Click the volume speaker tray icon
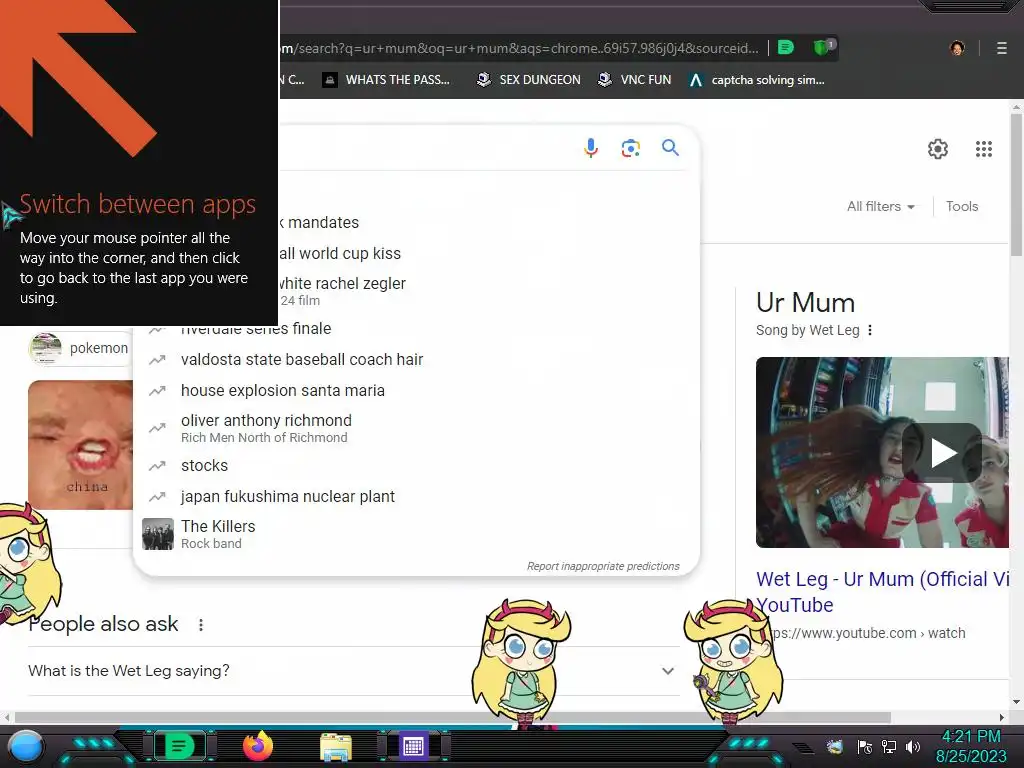 pyautogui.click(x=912, y=746)
